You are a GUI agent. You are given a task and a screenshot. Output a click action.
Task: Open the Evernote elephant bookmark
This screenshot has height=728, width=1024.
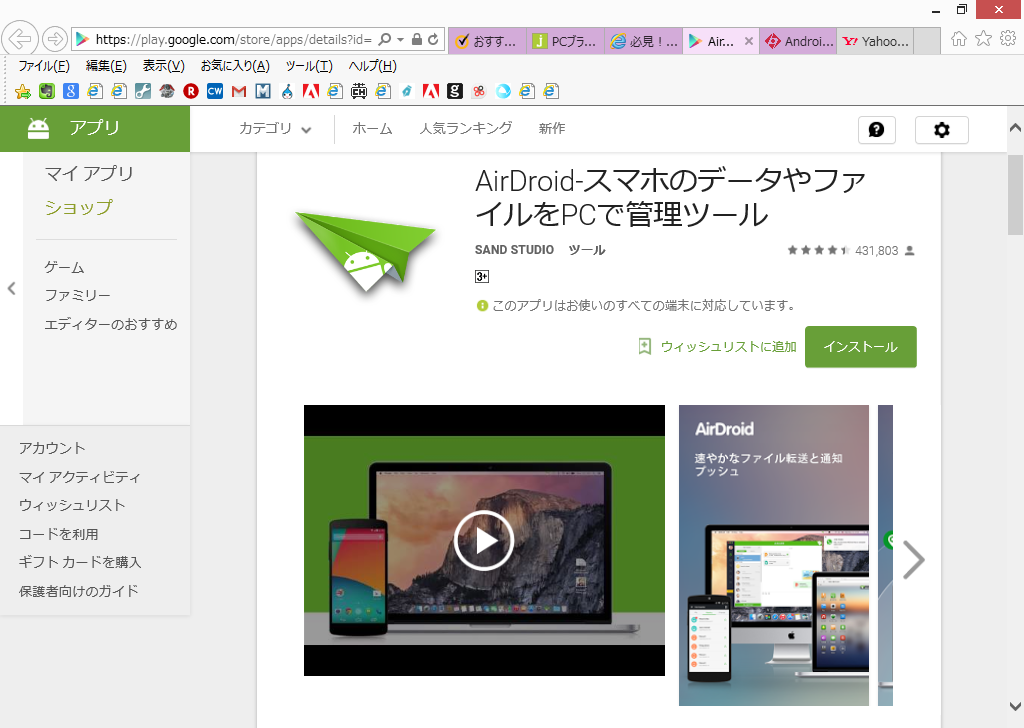46,91
